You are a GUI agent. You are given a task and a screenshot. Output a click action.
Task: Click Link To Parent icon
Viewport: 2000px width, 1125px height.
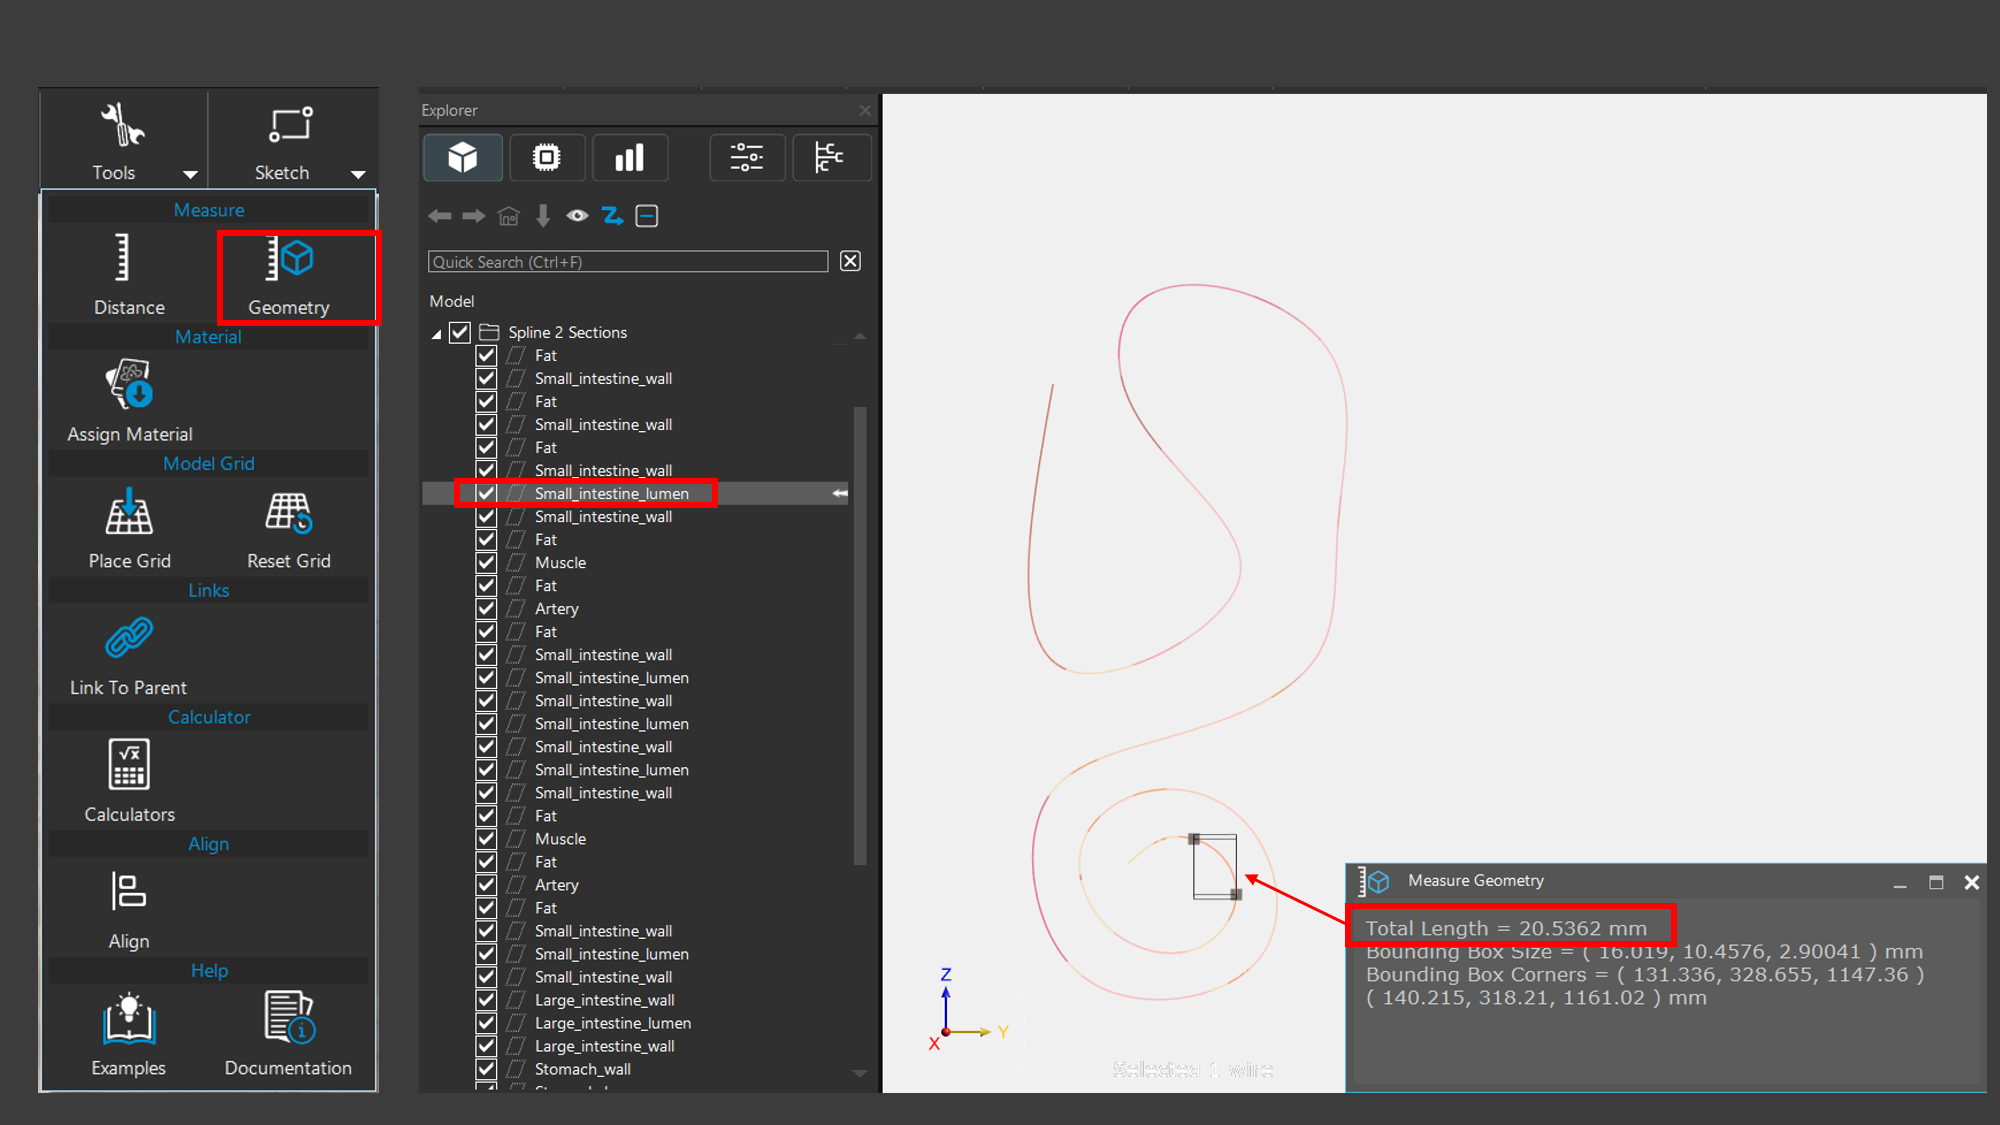129,639
